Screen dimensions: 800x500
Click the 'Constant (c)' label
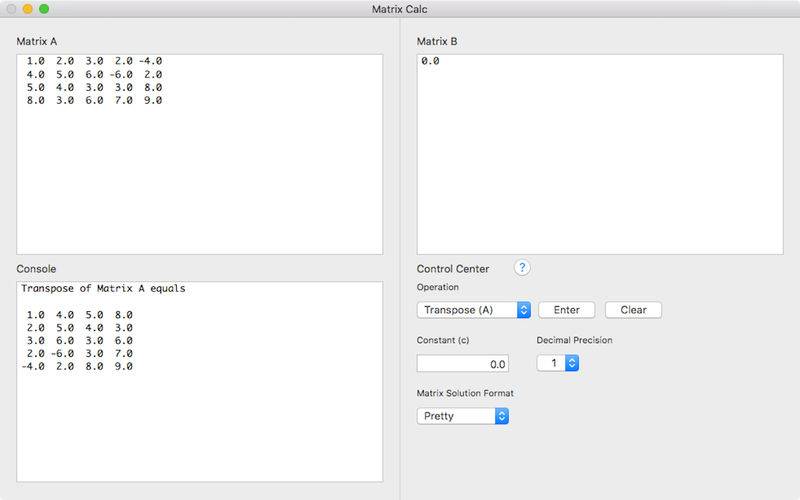443,340
